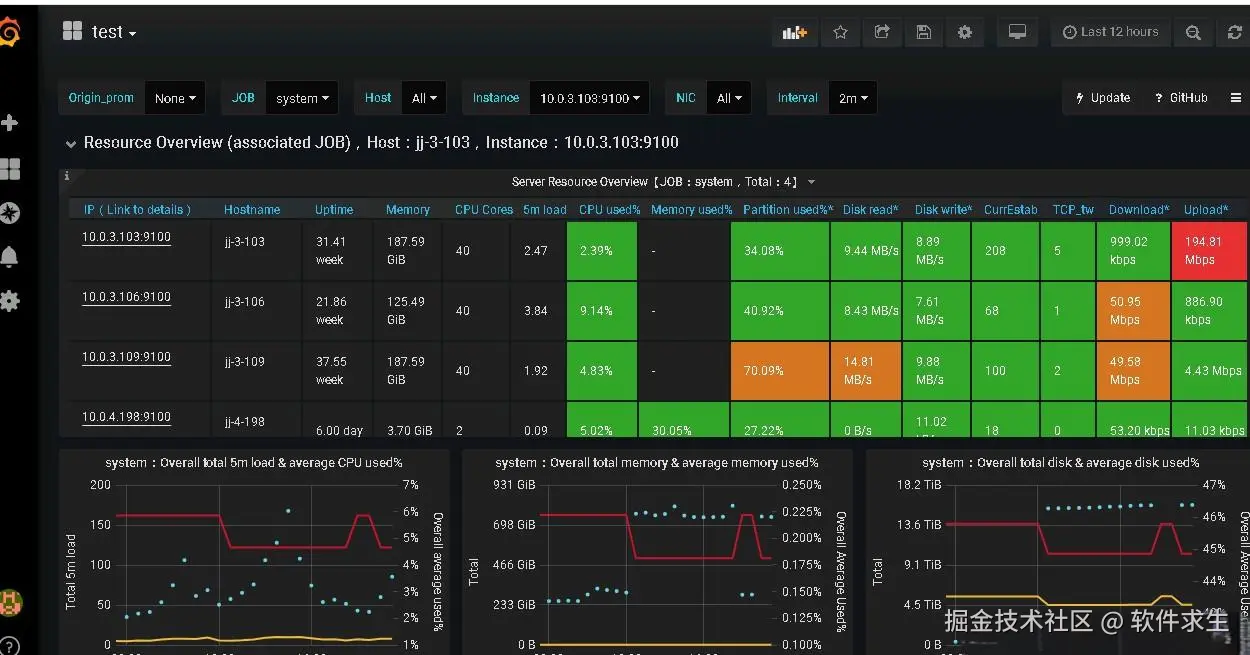Open the Dashboards squares icon in sidebar
This screenshot has width=1250, height=655.
click(10, 169)
